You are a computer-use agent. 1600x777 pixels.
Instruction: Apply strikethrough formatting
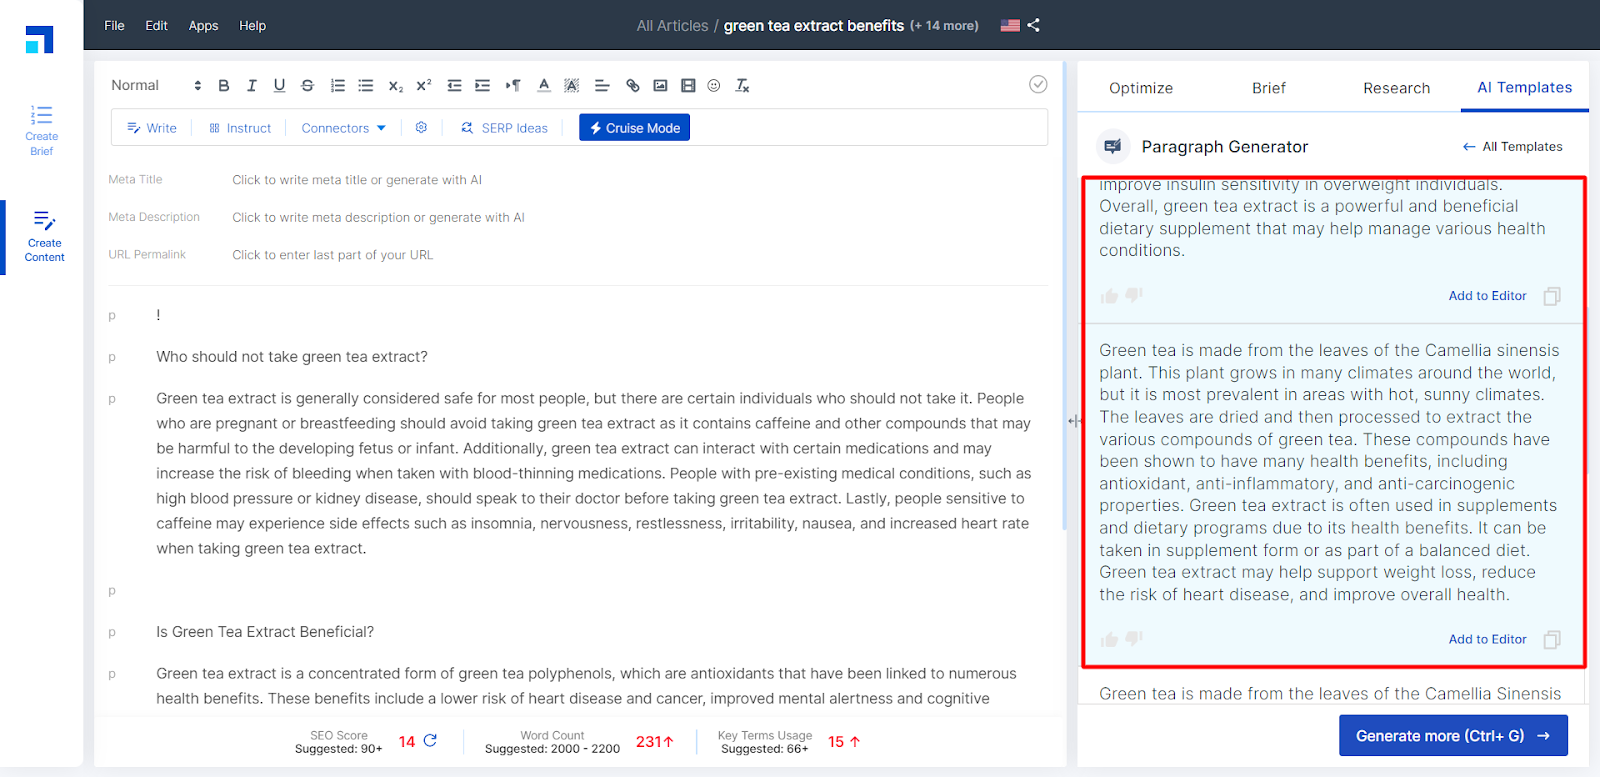pos(307,86)
